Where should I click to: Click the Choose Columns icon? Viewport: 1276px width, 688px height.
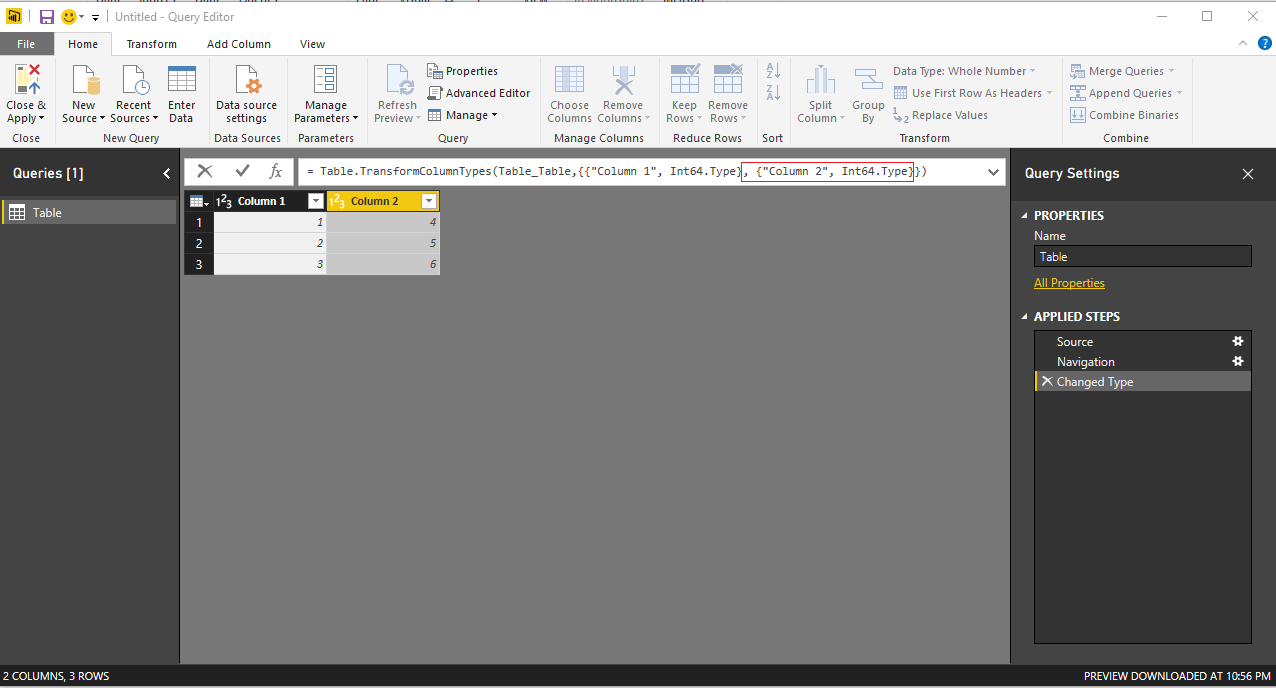[x=569, y=79]
